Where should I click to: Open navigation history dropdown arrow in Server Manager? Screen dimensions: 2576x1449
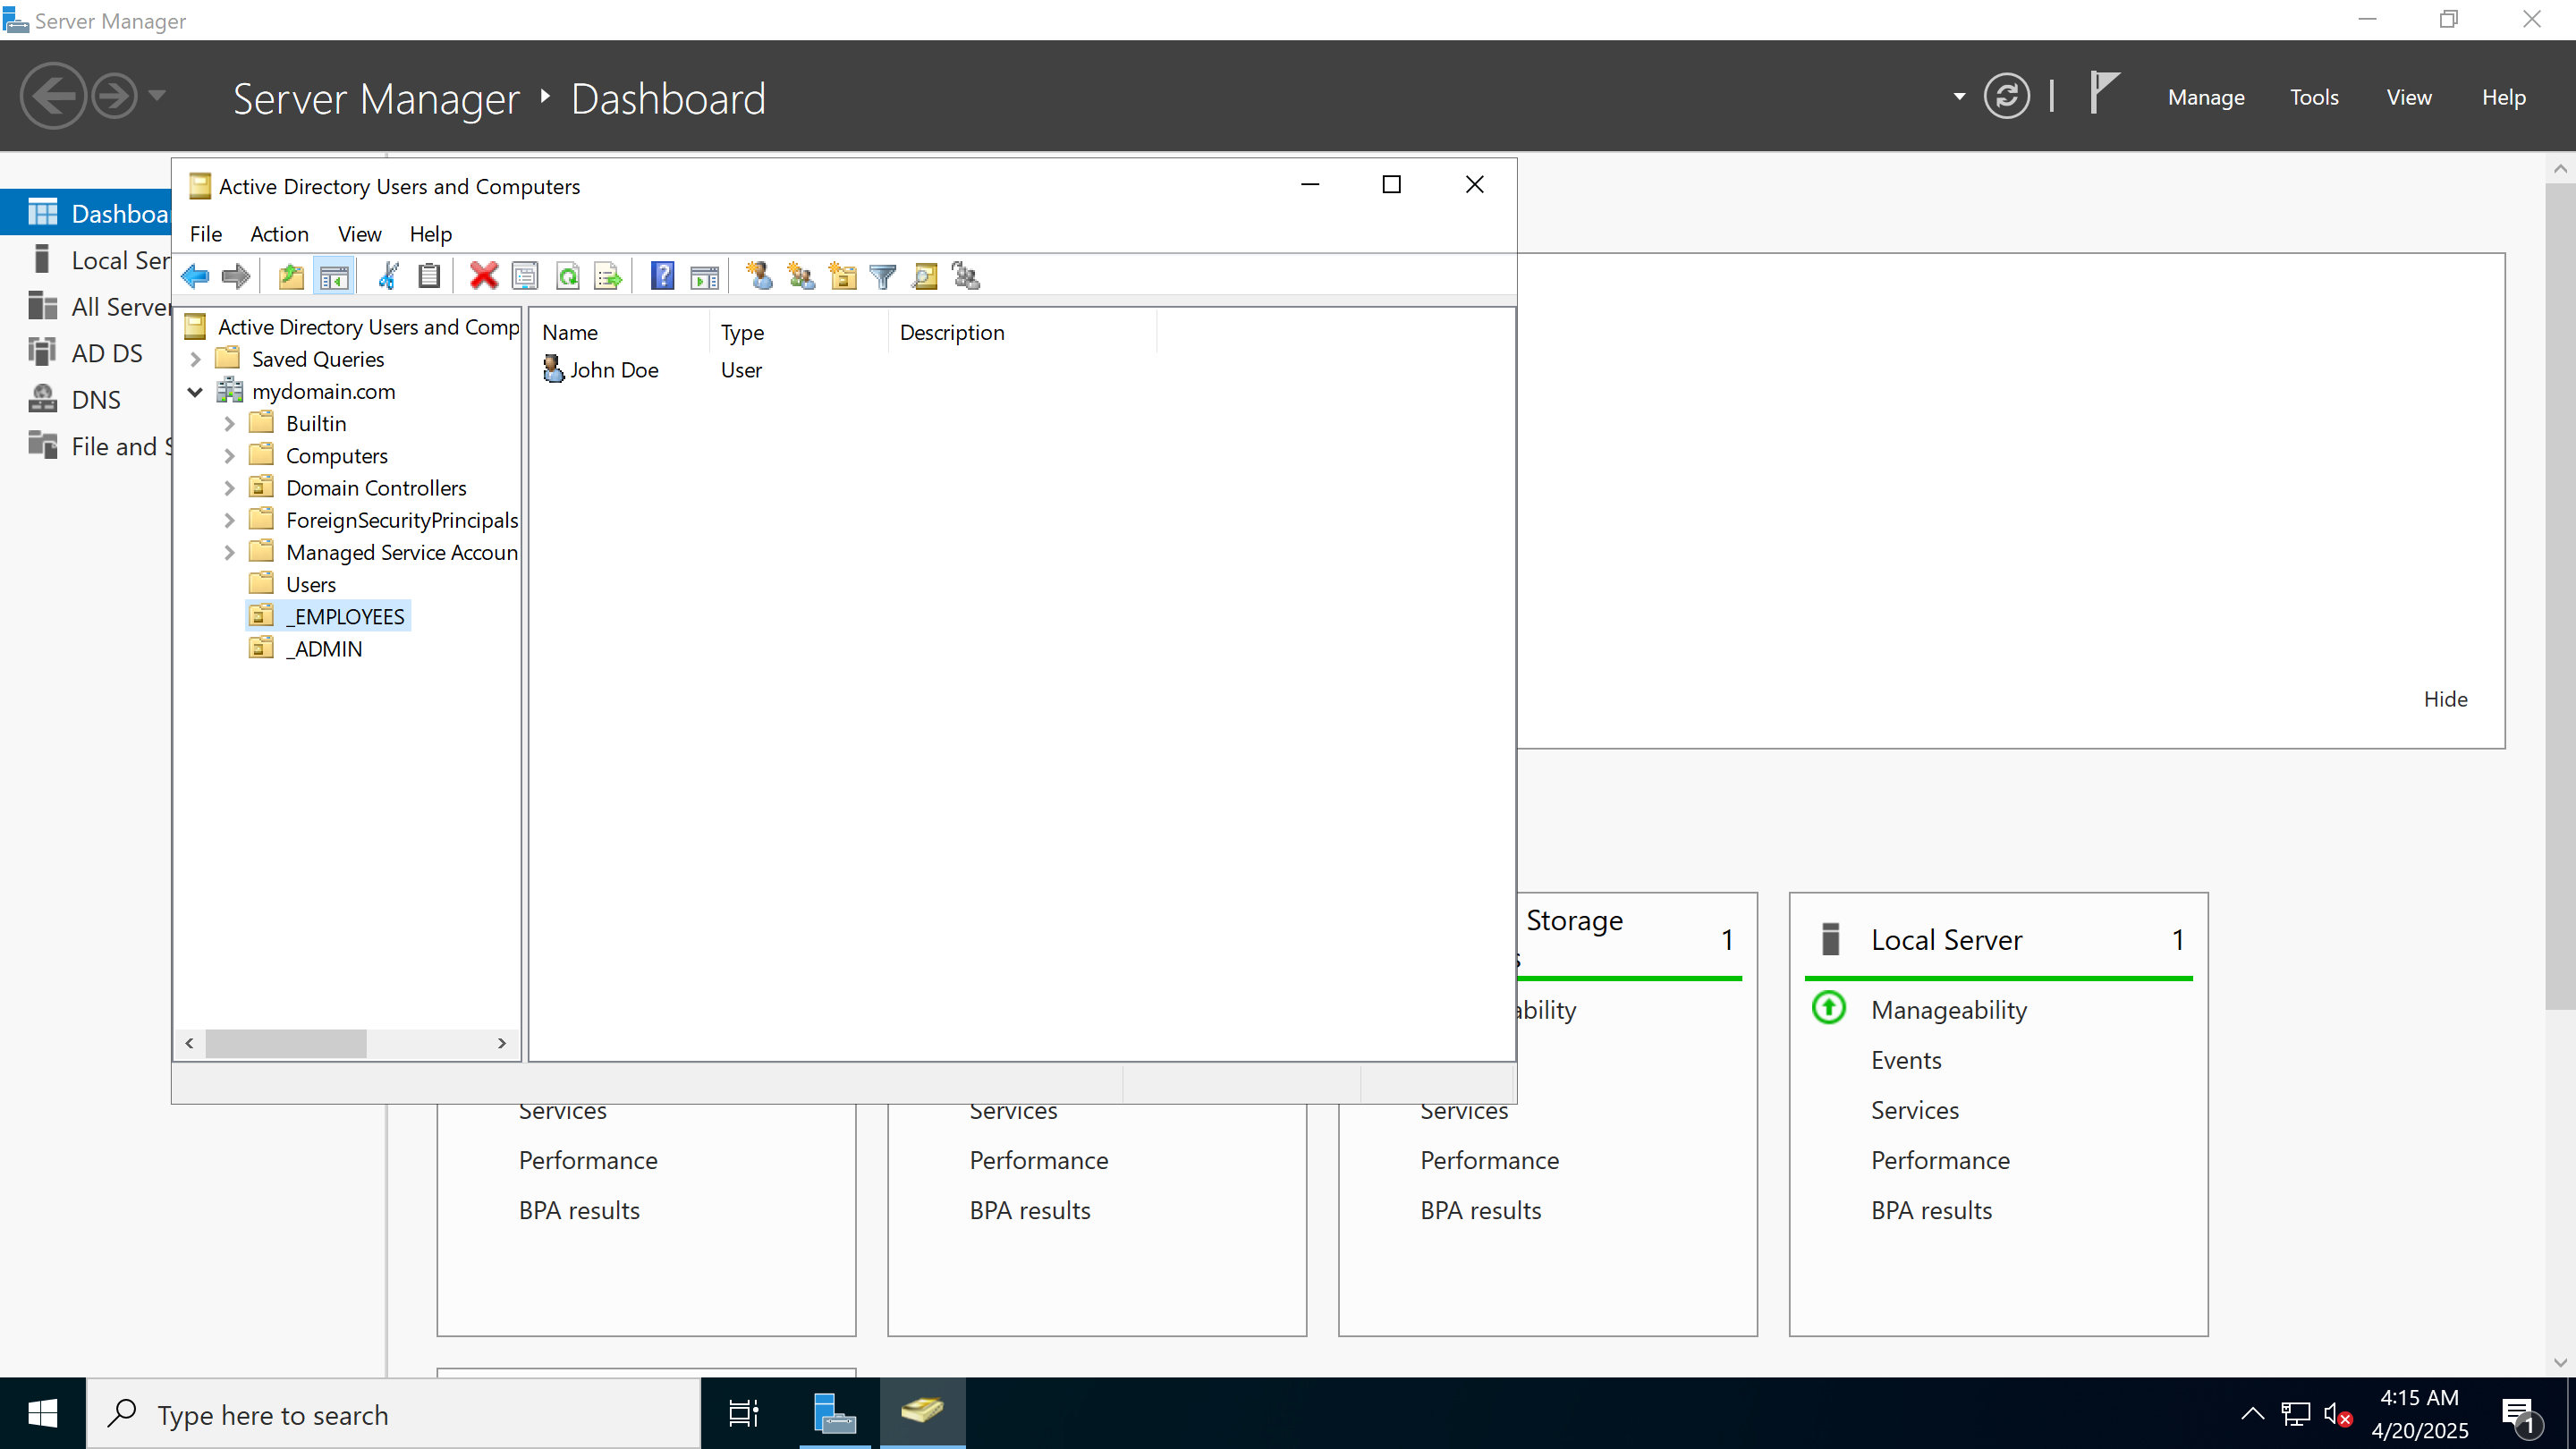tap(157, 96)
